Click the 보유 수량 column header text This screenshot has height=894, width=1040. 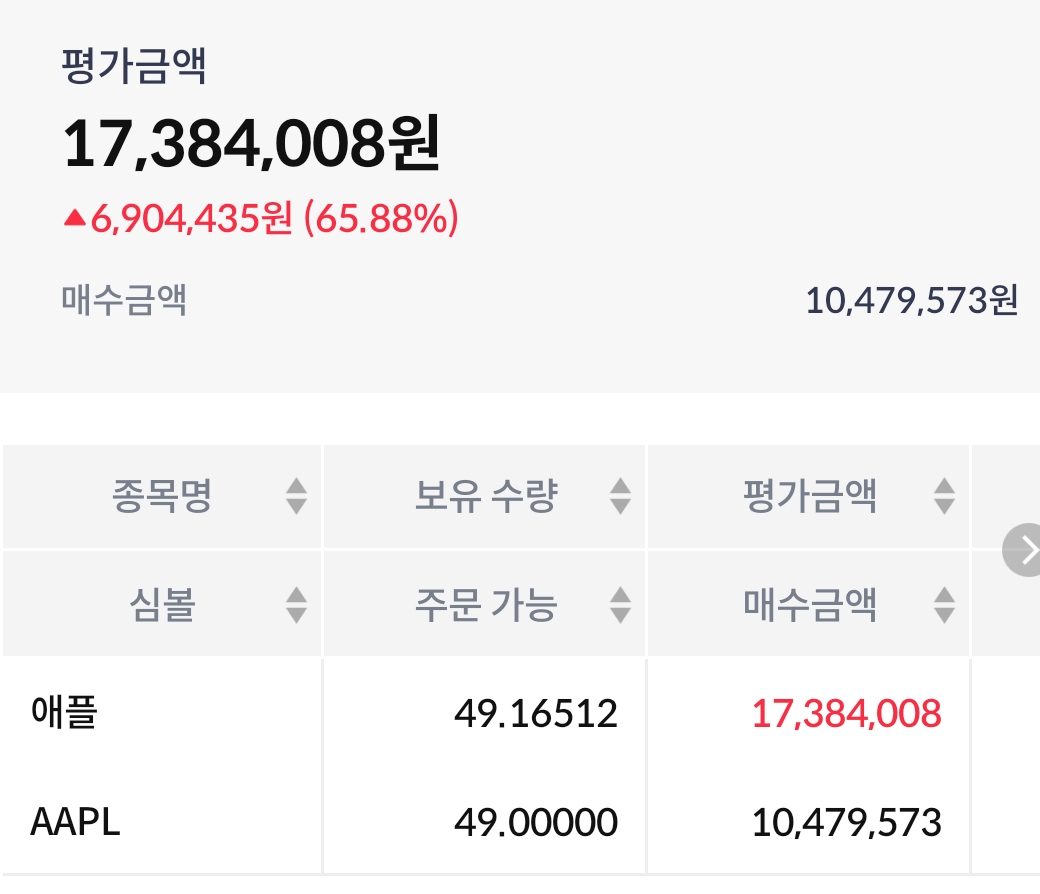pos(486,496)
